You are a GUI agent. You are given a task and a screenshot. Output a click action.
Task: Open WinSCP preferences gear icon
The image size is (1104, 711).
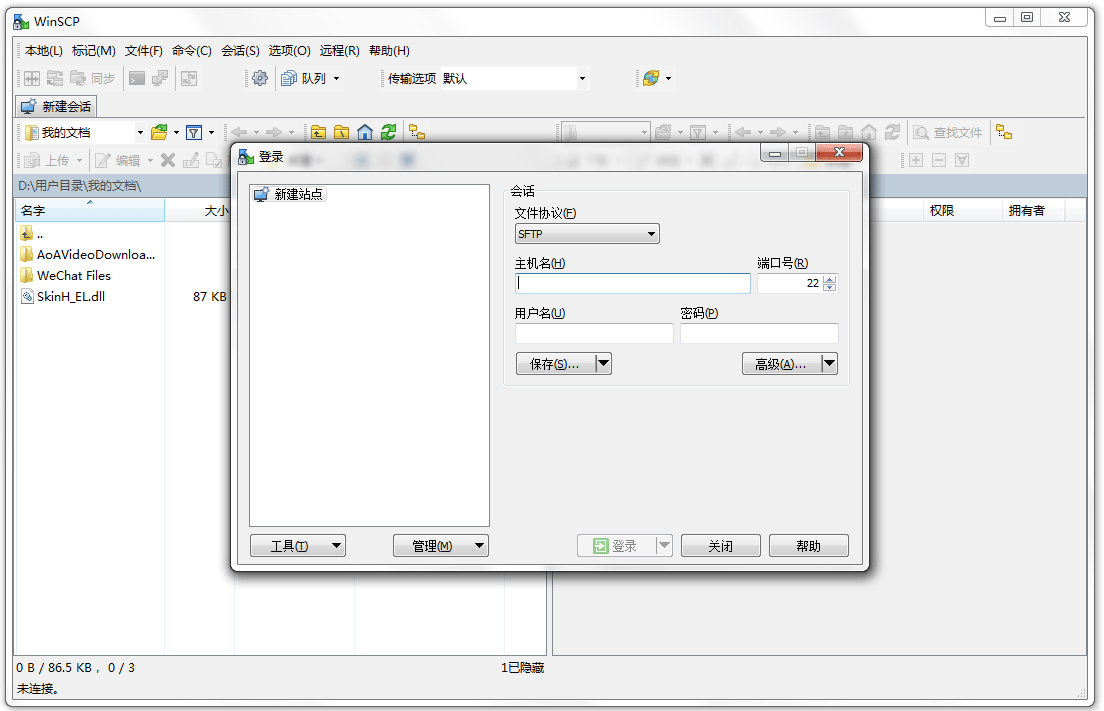click(x=259, y=77)
